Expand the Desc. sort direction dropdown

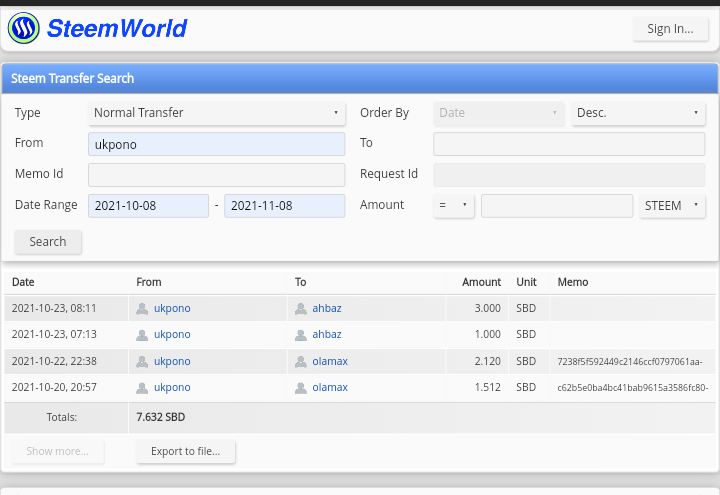click(638, 113)
